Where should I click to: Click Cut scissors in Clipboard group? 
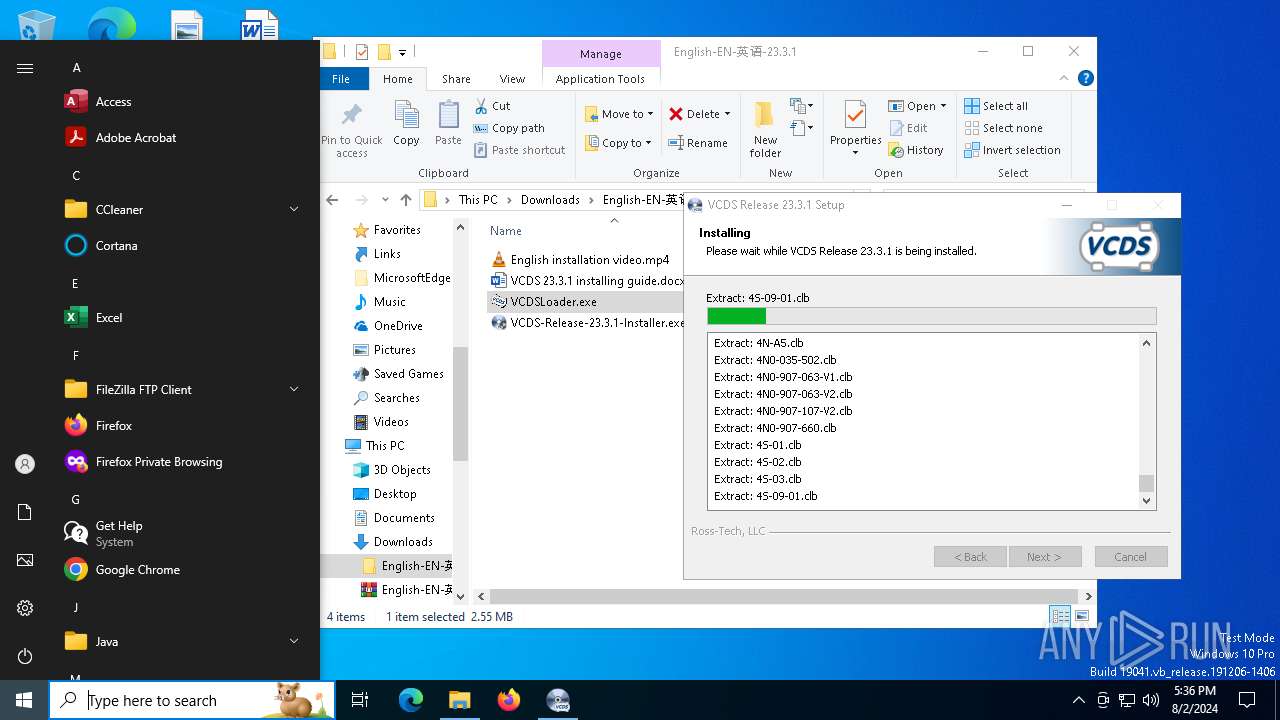(x=492, y=106)
